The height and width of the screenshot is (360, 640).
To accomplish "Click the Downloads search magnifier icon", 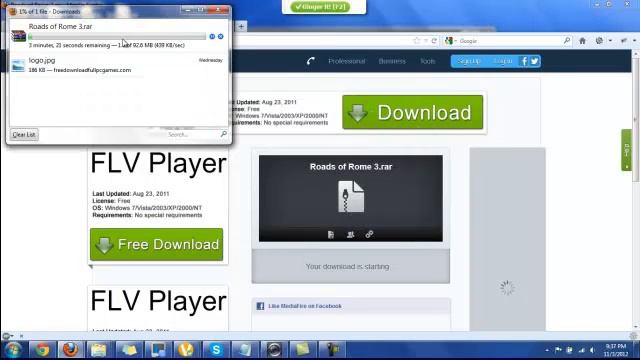I will click(x=223, y=134).
